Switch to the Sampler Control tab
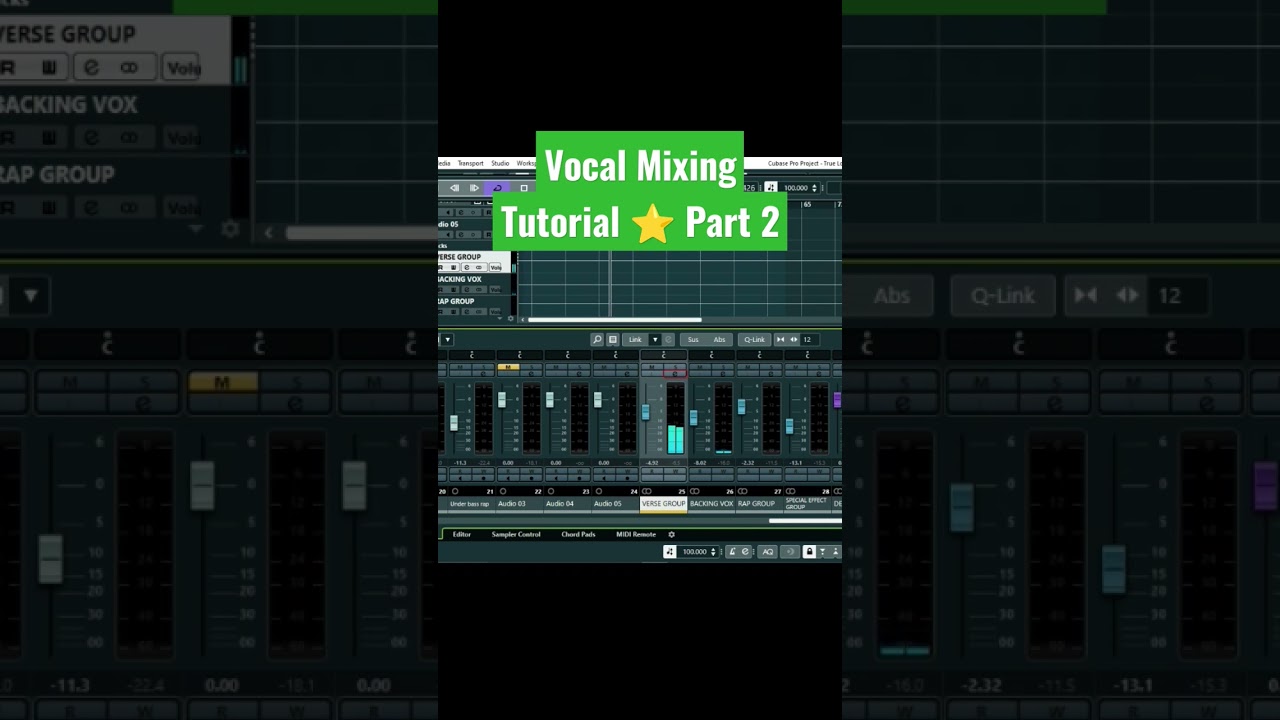Image resolution: width=1280 pixels, height=720 pixels. click(516, 535)
